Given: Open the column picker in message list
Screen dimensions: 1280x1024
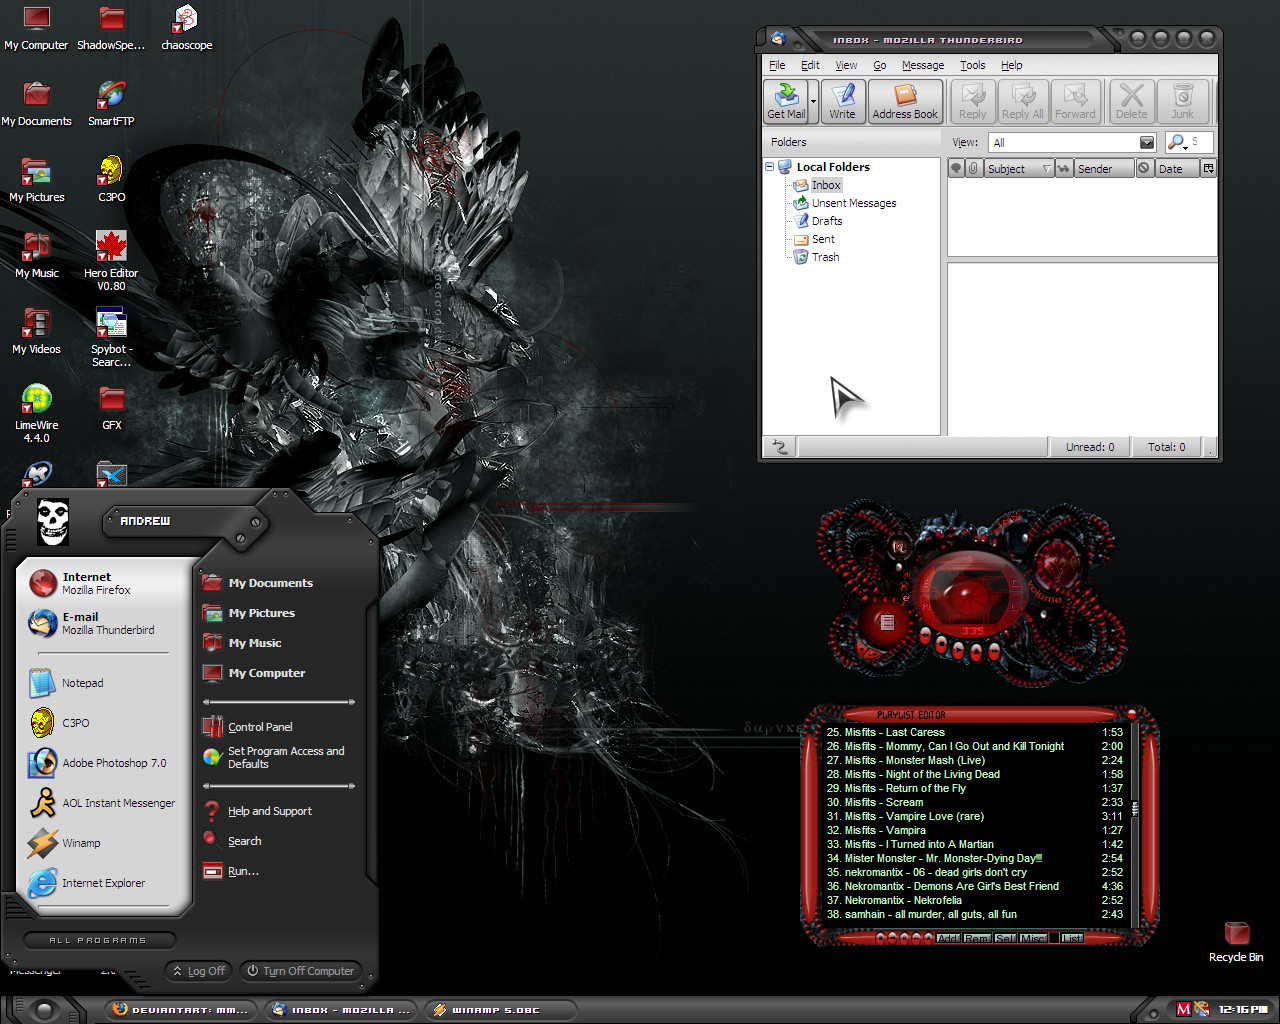Looking at the screenshot, I should coord(1209,168).
